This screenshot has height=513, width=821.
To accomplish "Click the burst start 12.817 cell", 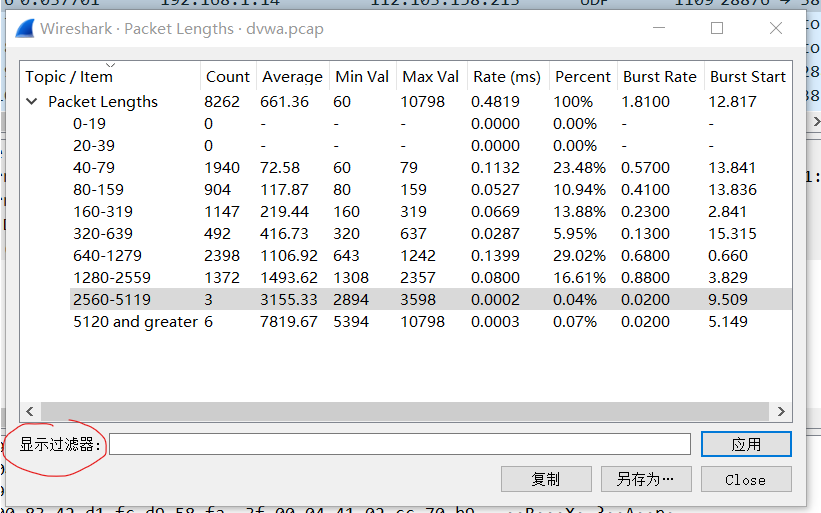I will pyautogui.click(x=733, y=102).
